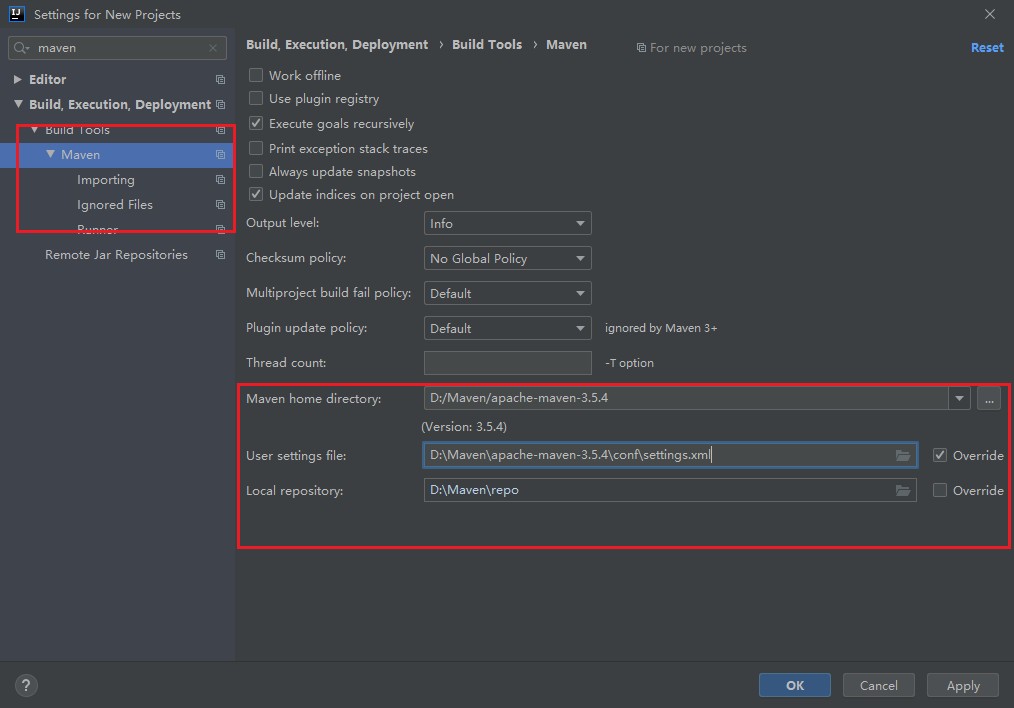
Task: Enable the Work offline checkbox
Action: 256,75
